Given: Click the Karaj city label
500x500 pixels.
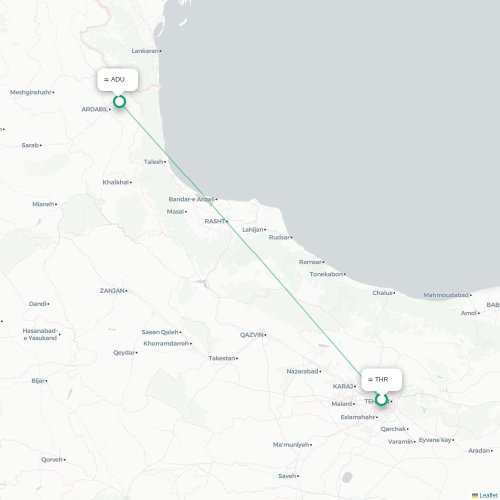Looking at the screenshot, I should click(343, 386).
